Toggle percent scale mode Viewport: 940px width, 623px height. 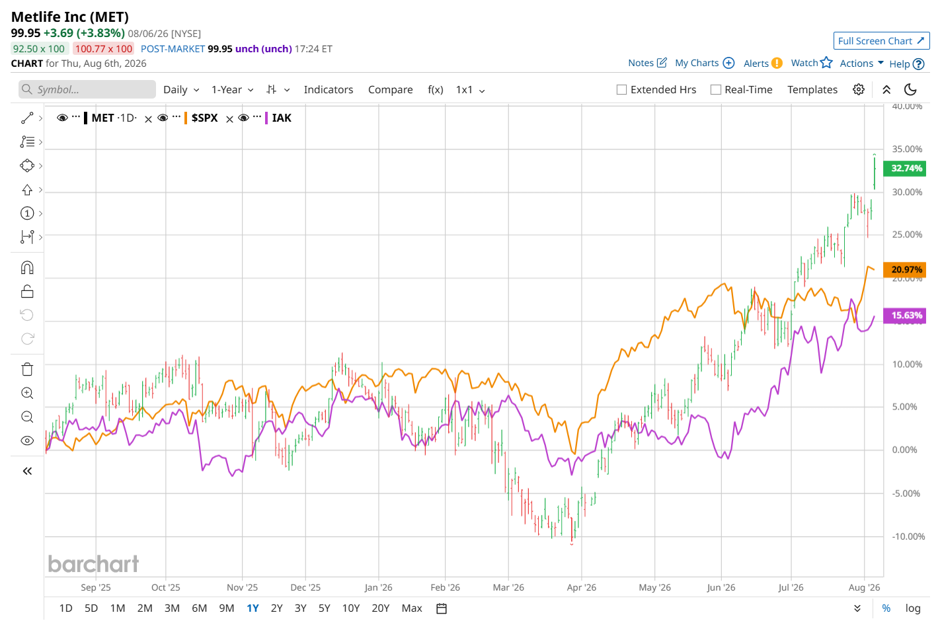(886, 609)
